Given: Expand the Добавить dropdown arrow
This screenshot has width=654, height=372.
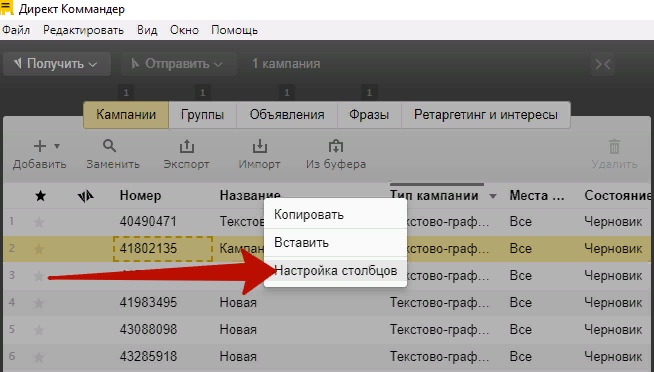Looking at the screenshot, I should [x=57, y=146].
